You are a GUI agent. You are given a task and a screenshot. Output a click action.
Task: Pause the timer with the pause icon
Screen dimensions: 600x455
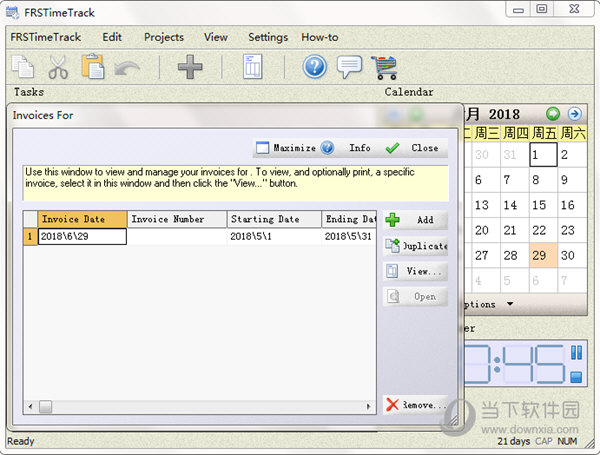pyautogui.click(x=576, y=352)
